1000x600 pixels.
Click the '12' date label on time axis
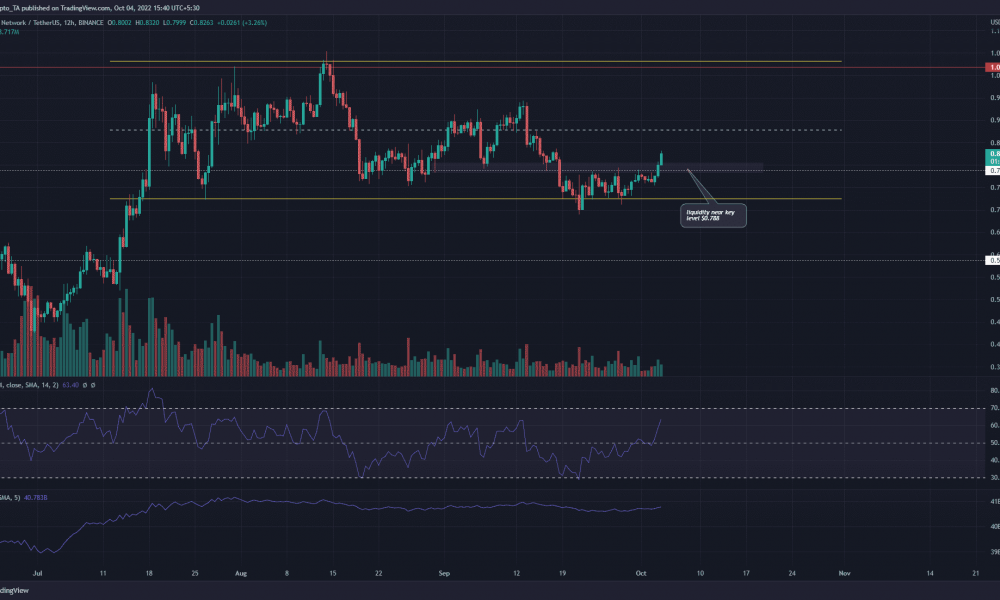(517, 573)
